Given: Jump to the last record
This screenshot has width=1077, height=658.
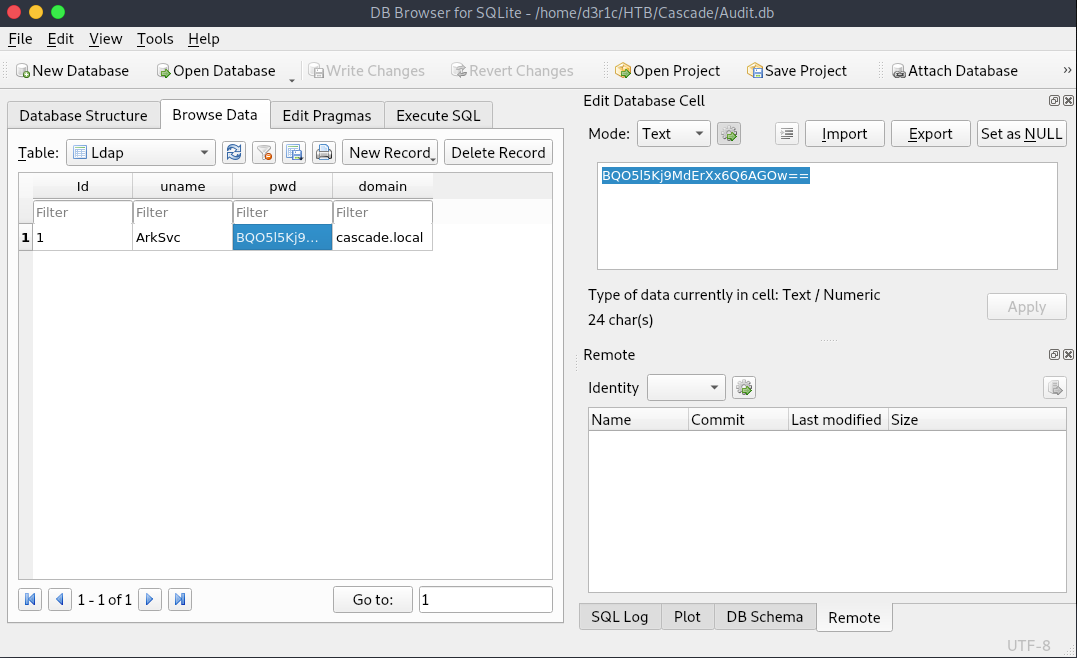Looking at the screenshot, I should (180, 600).
